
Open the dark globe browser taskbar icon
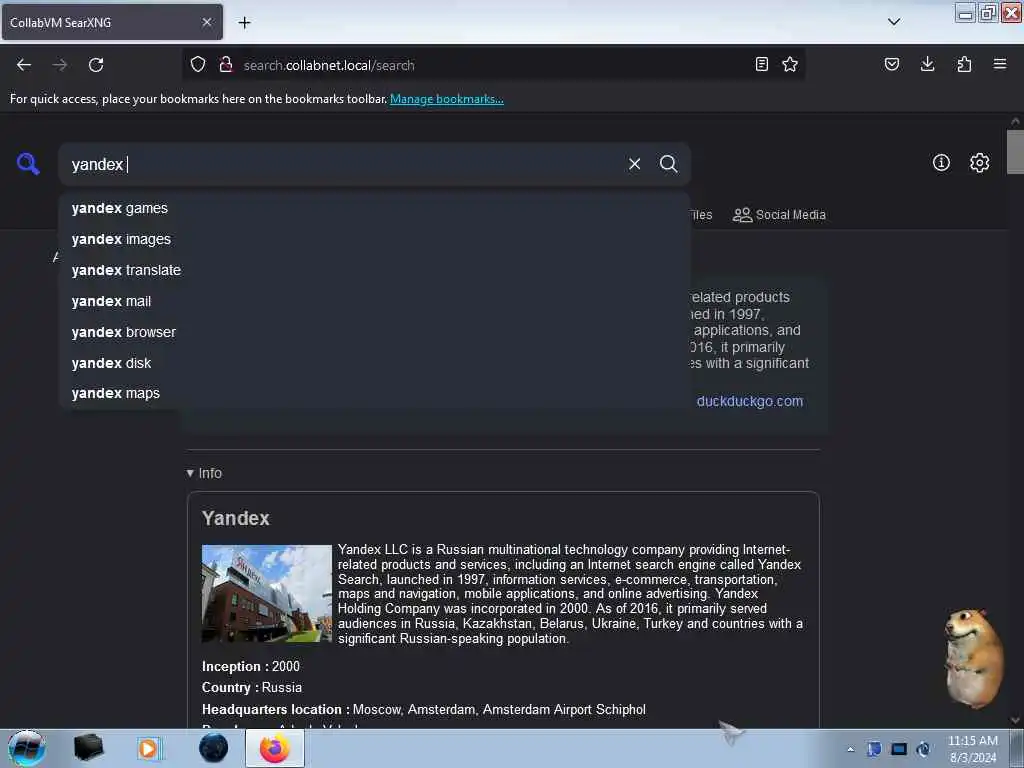213,748
